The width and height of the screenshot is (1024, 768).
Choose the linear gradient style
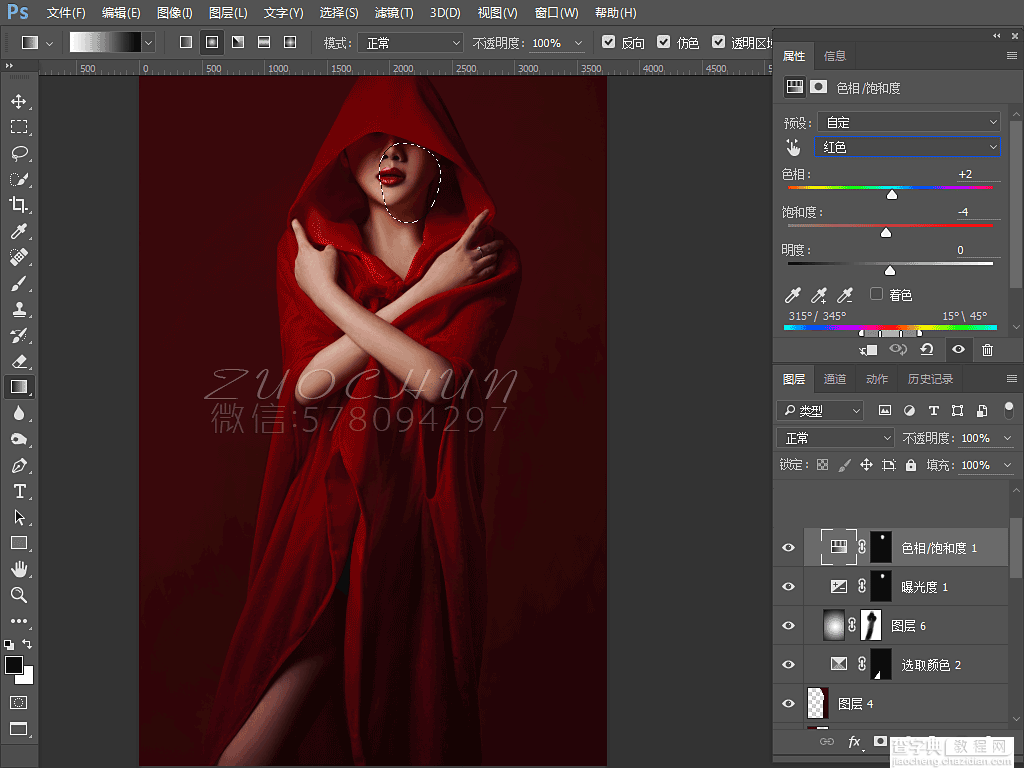pos(186,42)
